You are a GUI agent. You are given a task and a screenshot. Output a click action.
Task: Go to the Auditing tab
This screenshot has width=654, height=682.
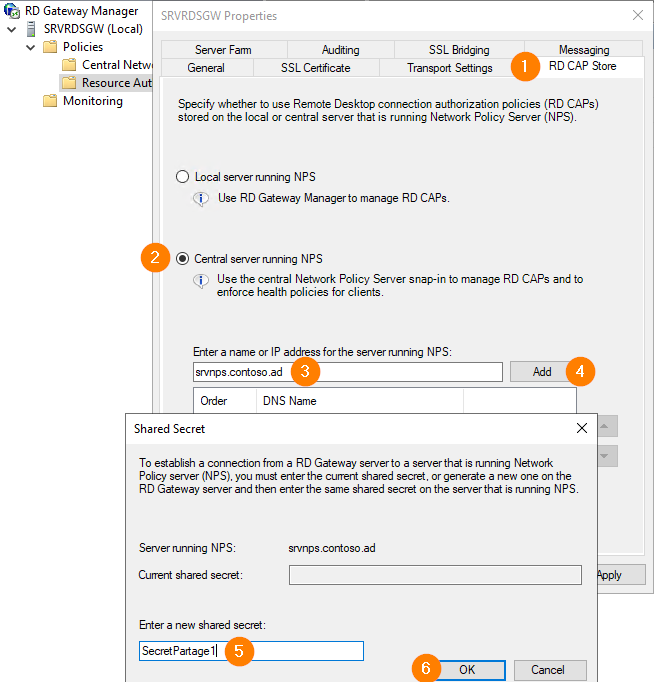point(340,50)
